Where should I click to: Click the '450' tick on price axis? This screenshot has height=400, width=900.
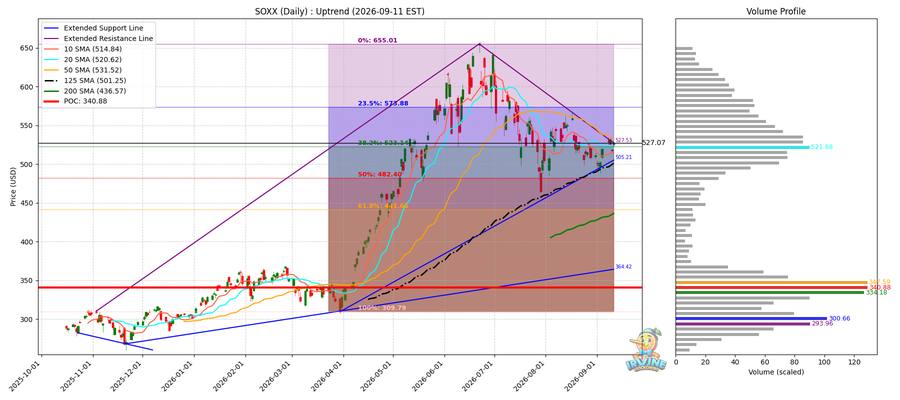coord(28,203)
